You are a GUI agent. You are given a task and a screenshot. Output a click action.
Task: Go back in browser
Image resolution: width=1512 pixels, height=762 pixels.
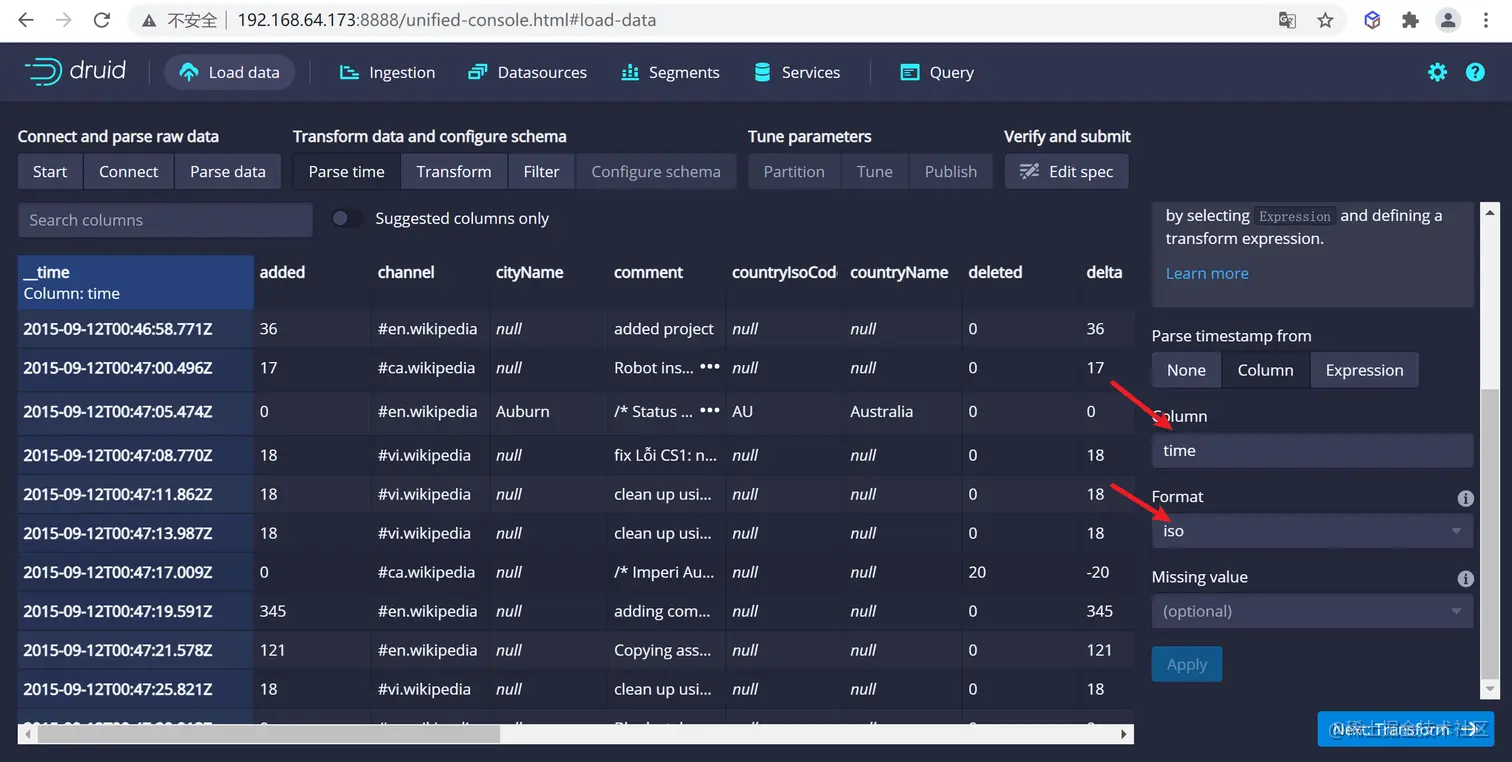coord(26,20)
